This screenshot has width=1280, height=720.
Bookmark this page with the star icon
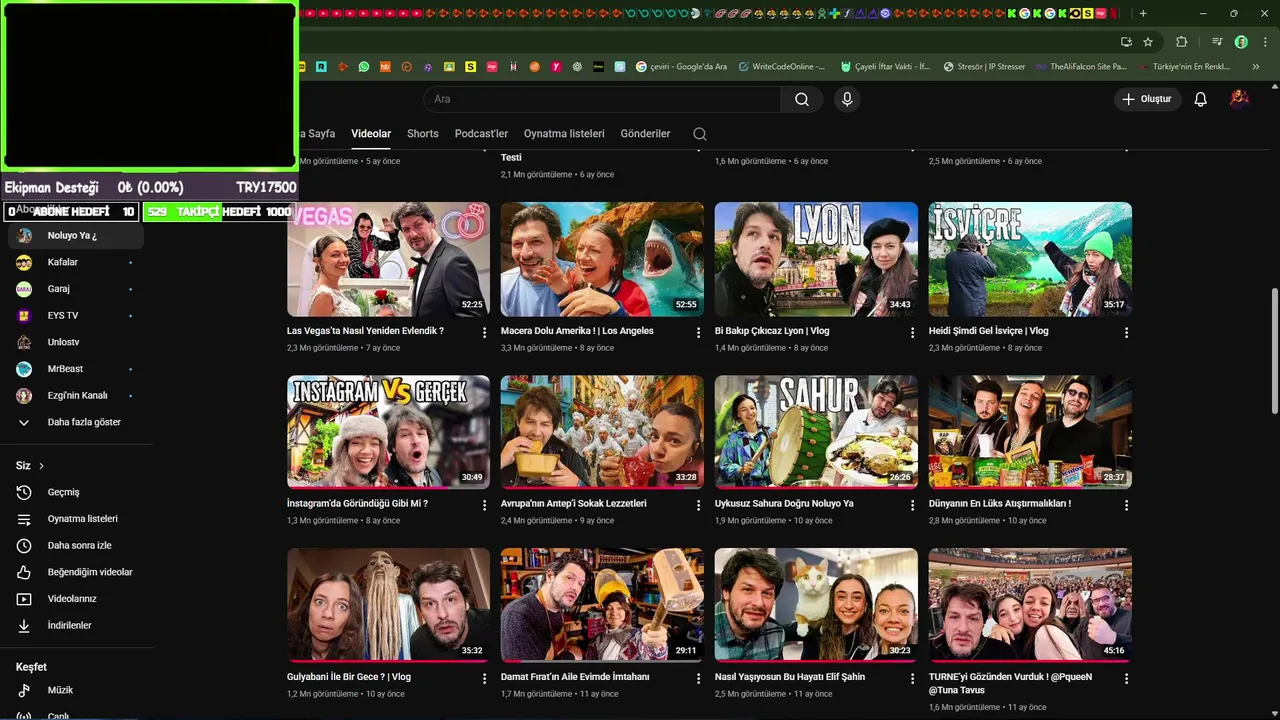click(x=1148, y=42)
